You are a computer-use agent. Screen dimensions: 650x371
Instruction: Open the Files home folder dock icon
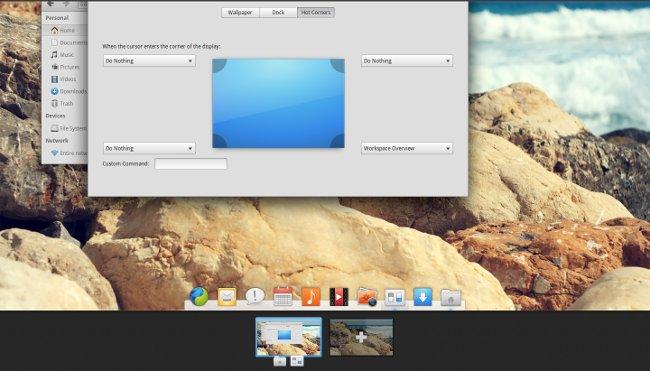pyautogui.click(x=451, y=297)
